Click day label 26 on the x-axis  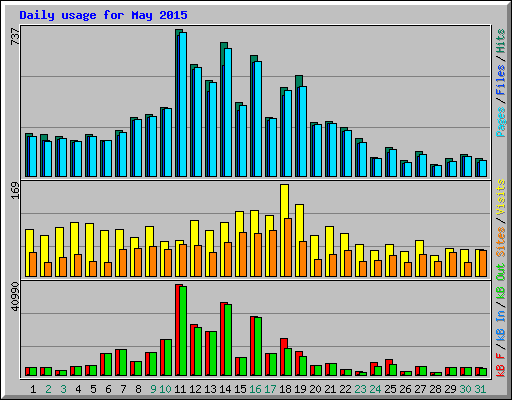[x=405, y=389]
